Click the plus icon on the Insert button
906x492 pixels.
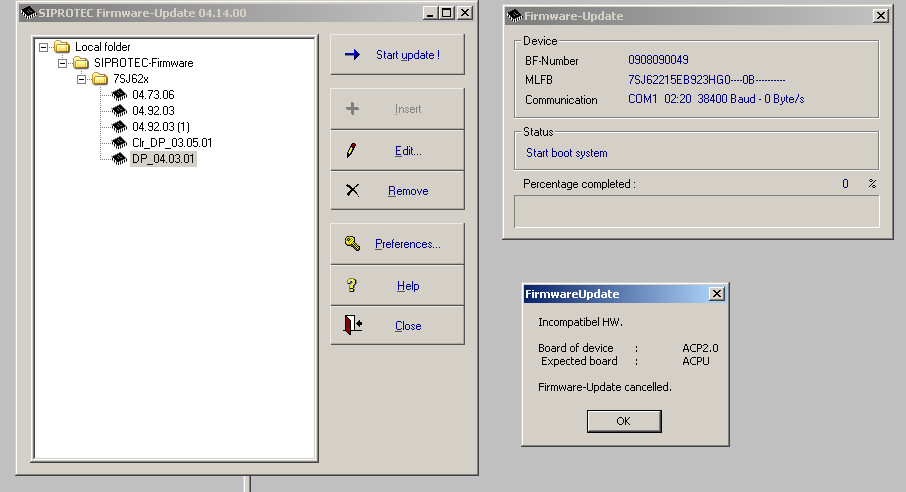coord(352,108)
